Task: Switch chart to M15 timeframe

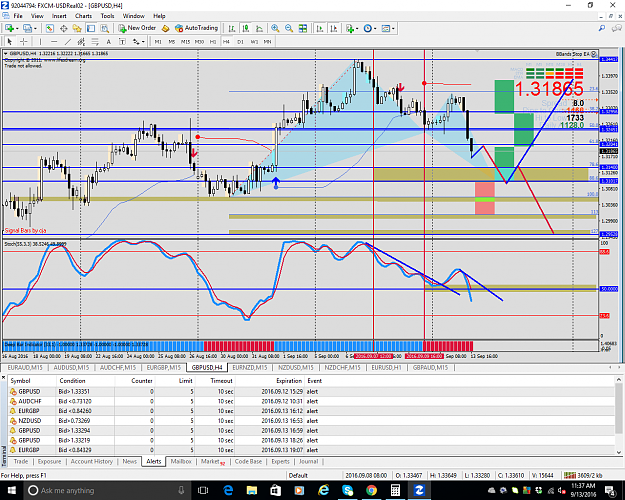Action: (185, 41)
